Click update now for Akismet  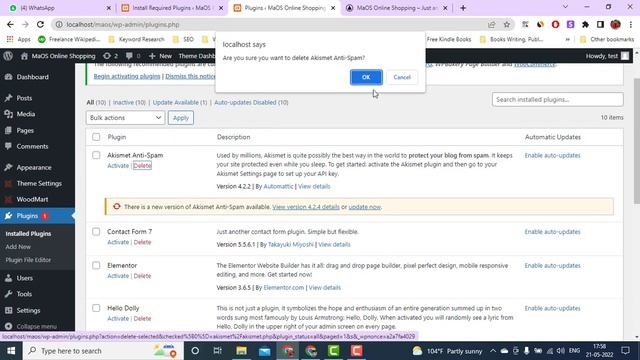point(364,207)
